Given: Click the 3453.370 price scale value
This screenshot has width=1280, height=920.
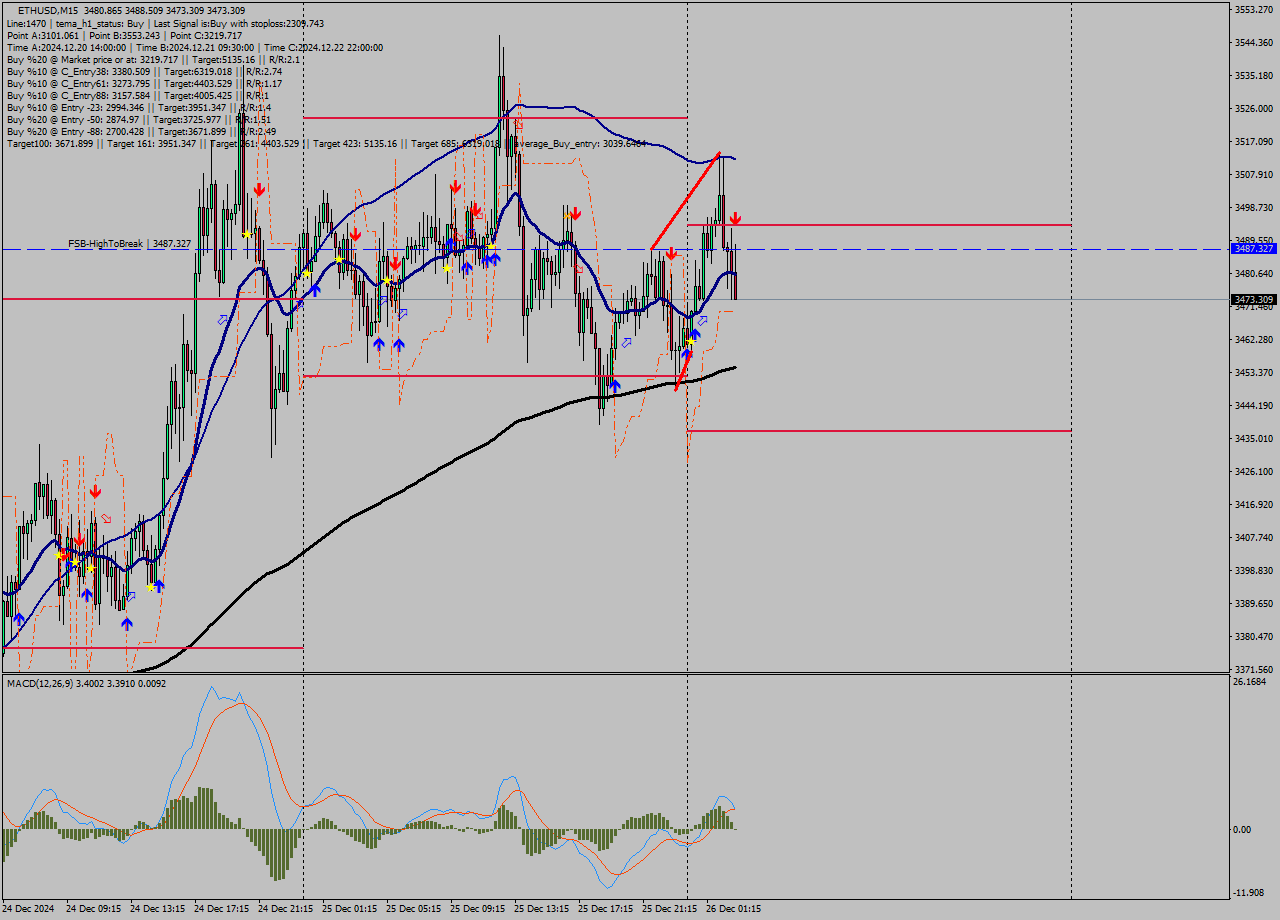Looking at the screenshot, I should coord(1254,372).
